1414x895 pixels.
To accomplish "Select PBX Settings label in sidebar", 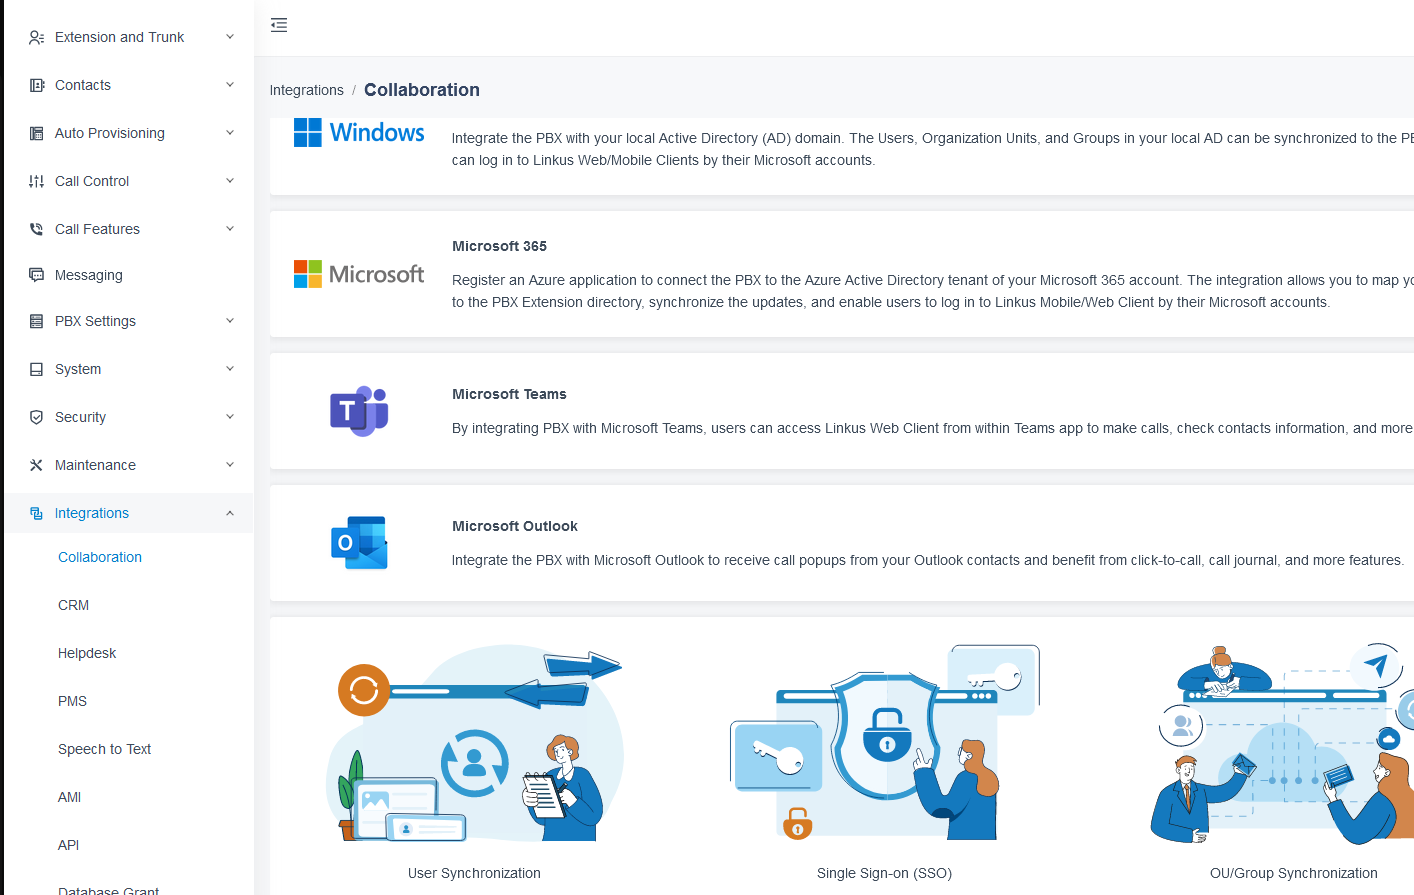I will [95, 321].
